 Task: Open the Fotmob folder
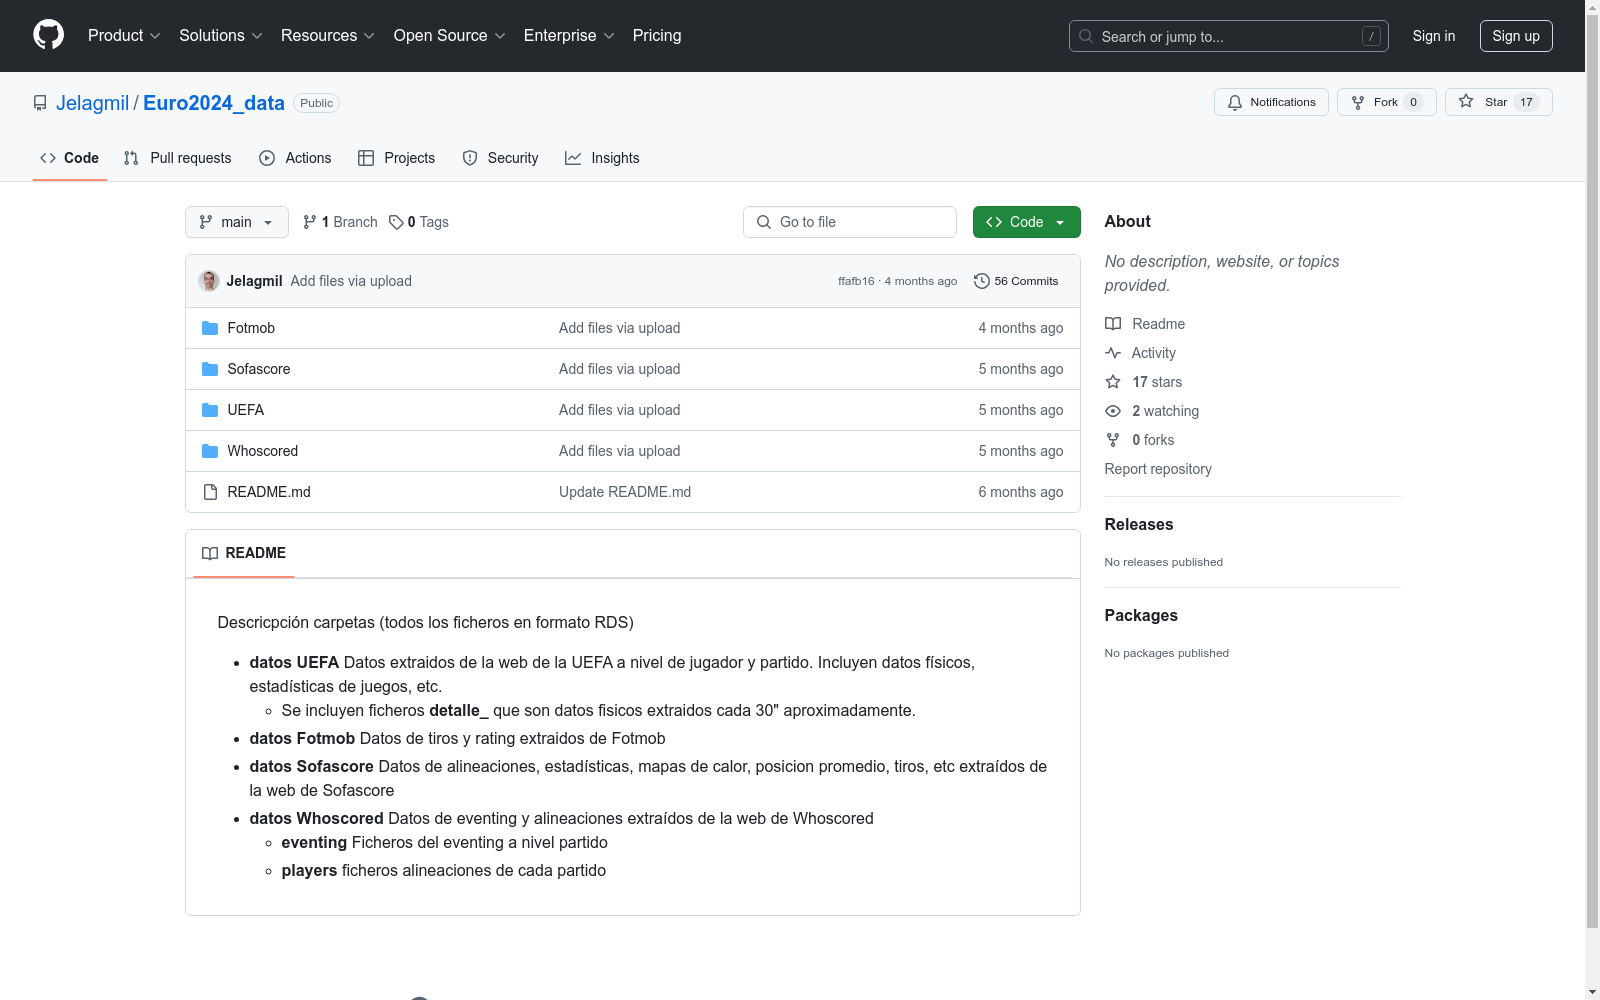point(251,328)
